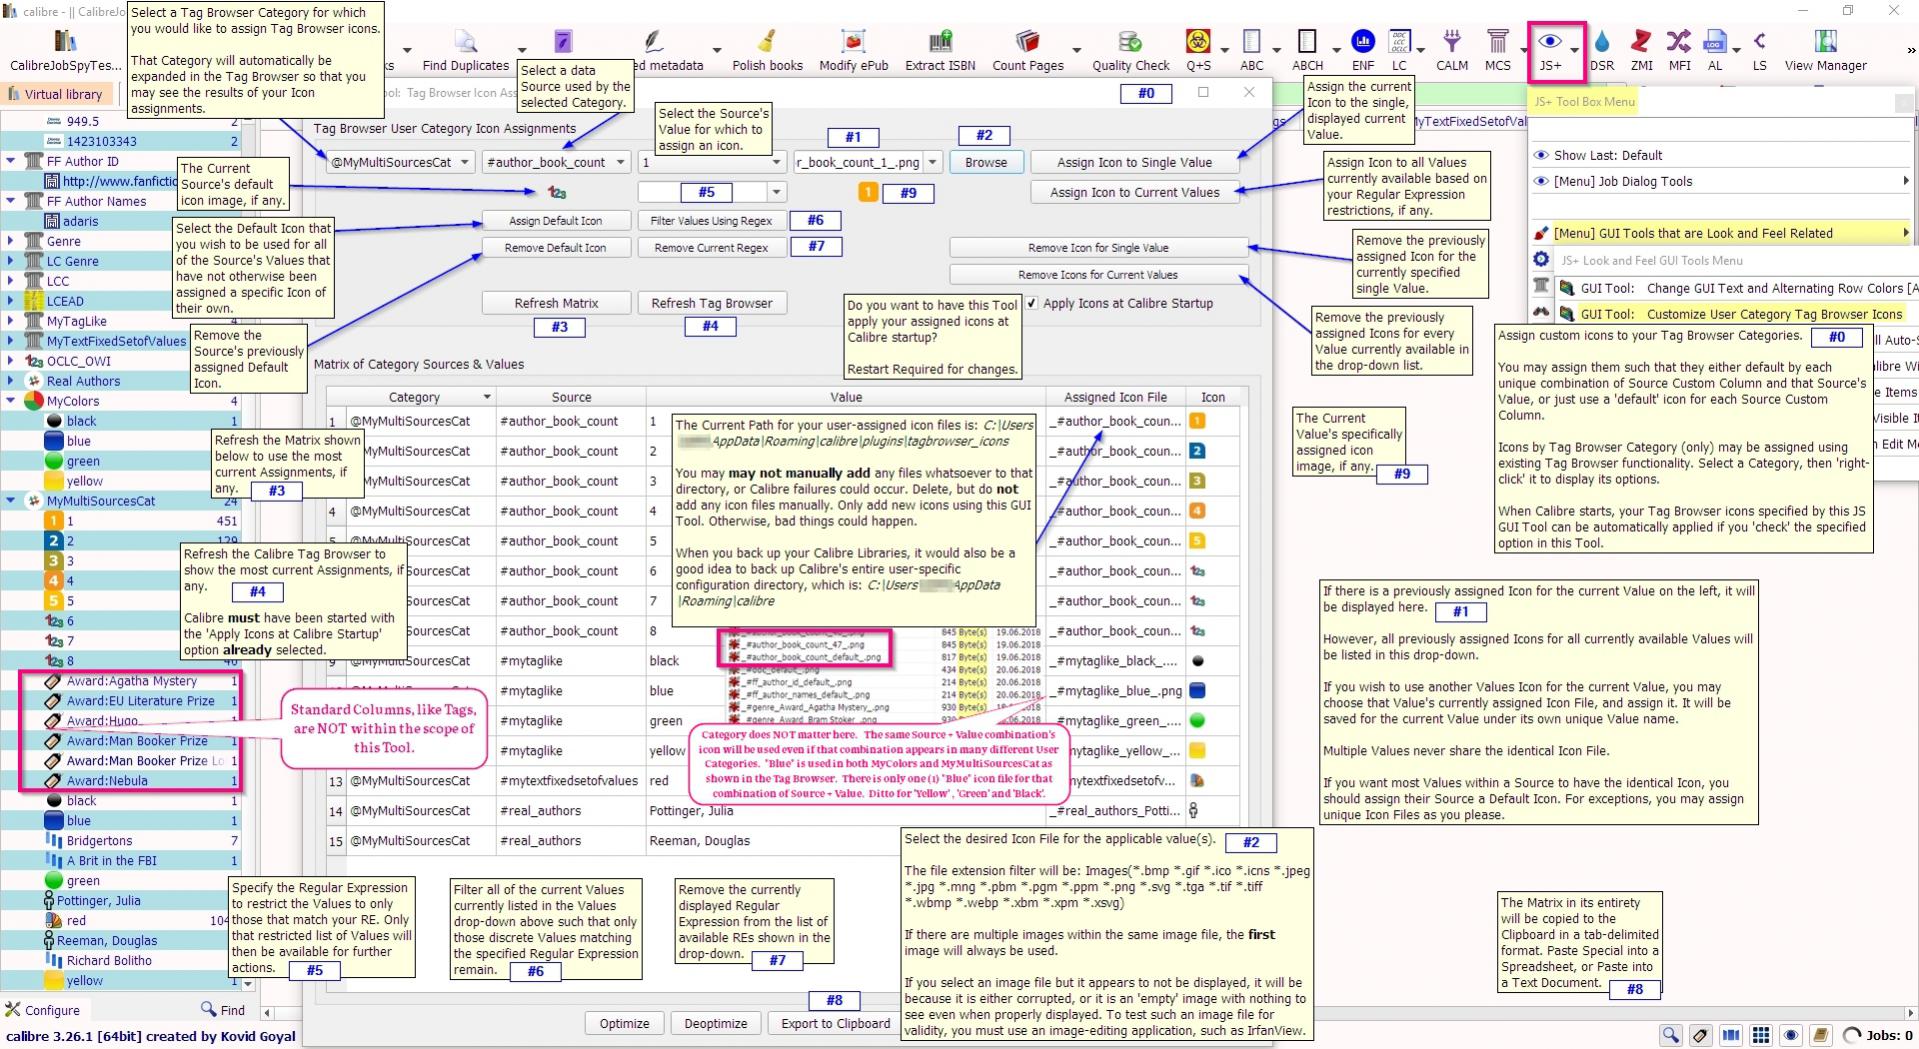
Task: Open the ENF toolbar tool
Action: (x=1363, y=50)
